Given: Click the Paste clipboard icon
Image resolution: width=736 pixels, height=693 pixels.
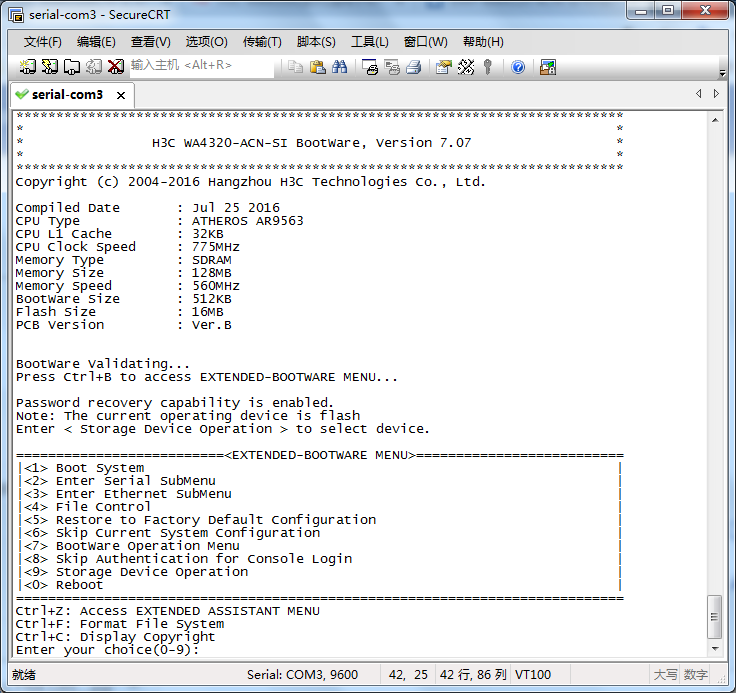Looking at the screenshot, I should (318, 67).
